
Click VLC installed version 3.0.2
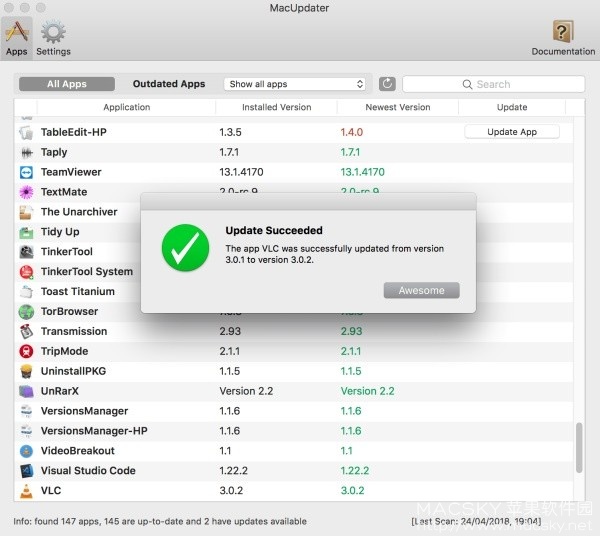(231, 490)
